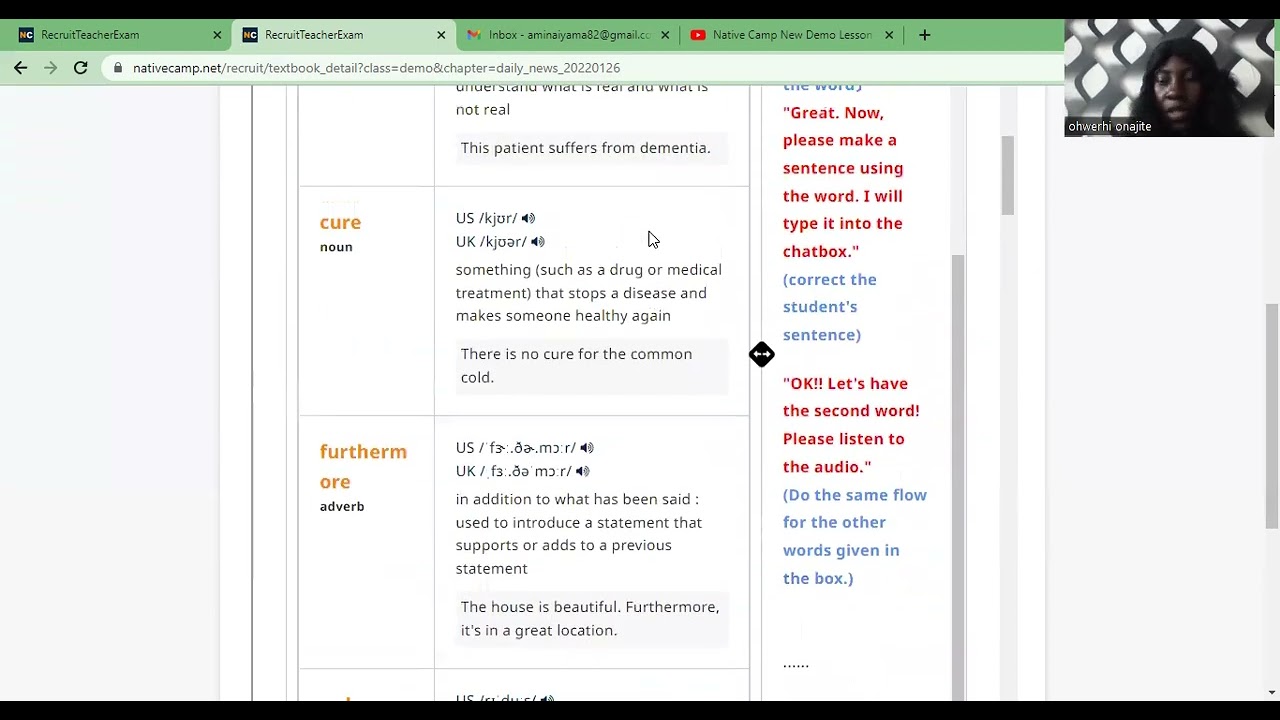Play UK pronunciation audio for furthermore
Viewport: 1280px width, 720px height.
[x=583, y=471]
